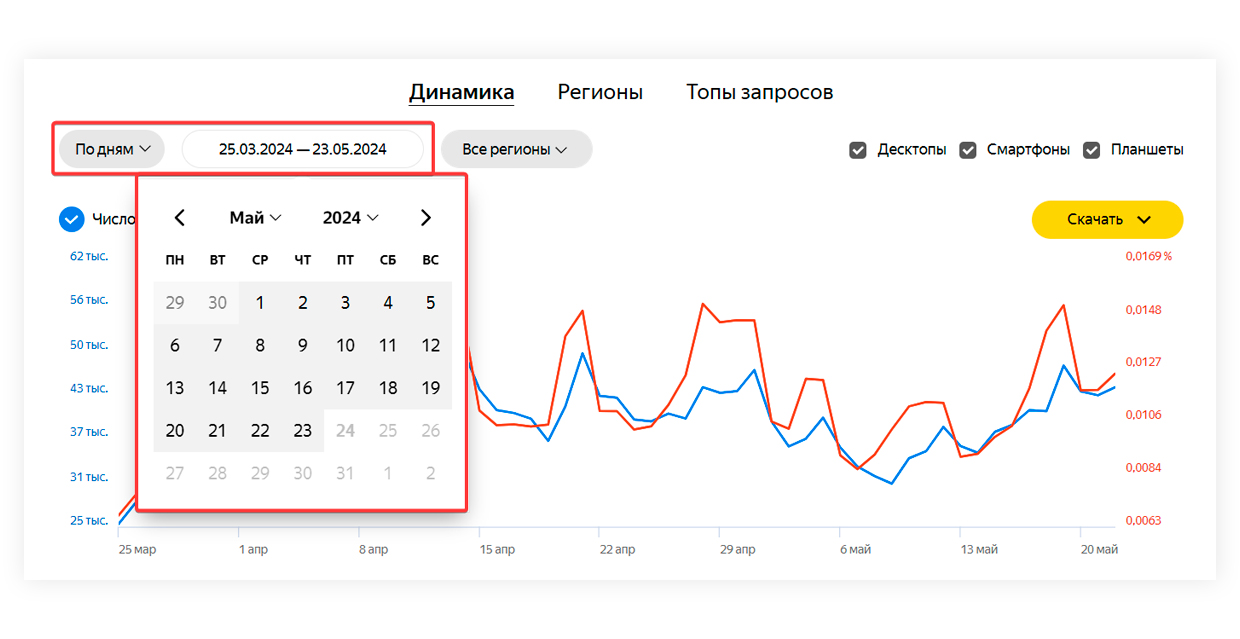The width and height of the screenshot is (1240, 639).
Task: Click the 6 май x-axis label
Action: tap(856, 550)
